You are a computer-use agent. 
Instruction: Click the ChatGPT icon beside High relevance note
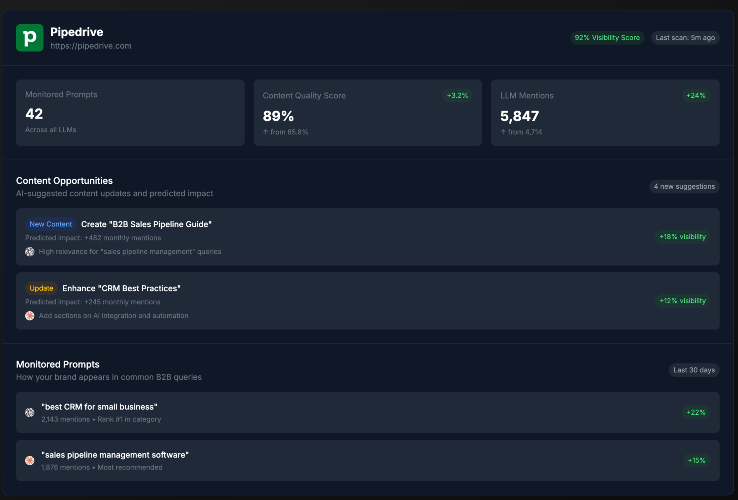coord(30,252)
